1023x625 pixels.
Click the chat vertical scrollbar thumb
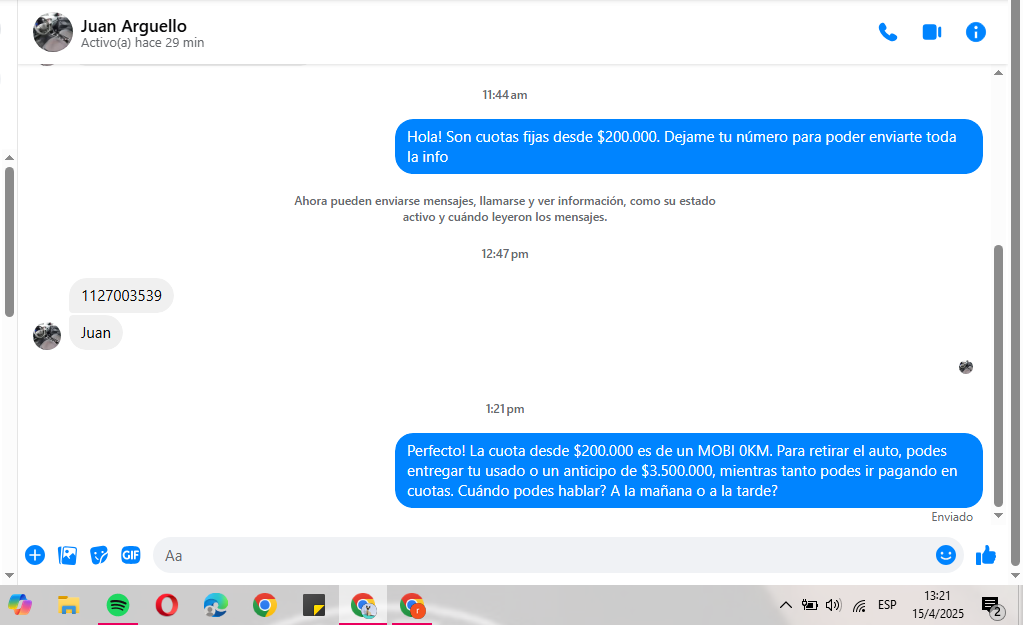[x=998, y=375]
